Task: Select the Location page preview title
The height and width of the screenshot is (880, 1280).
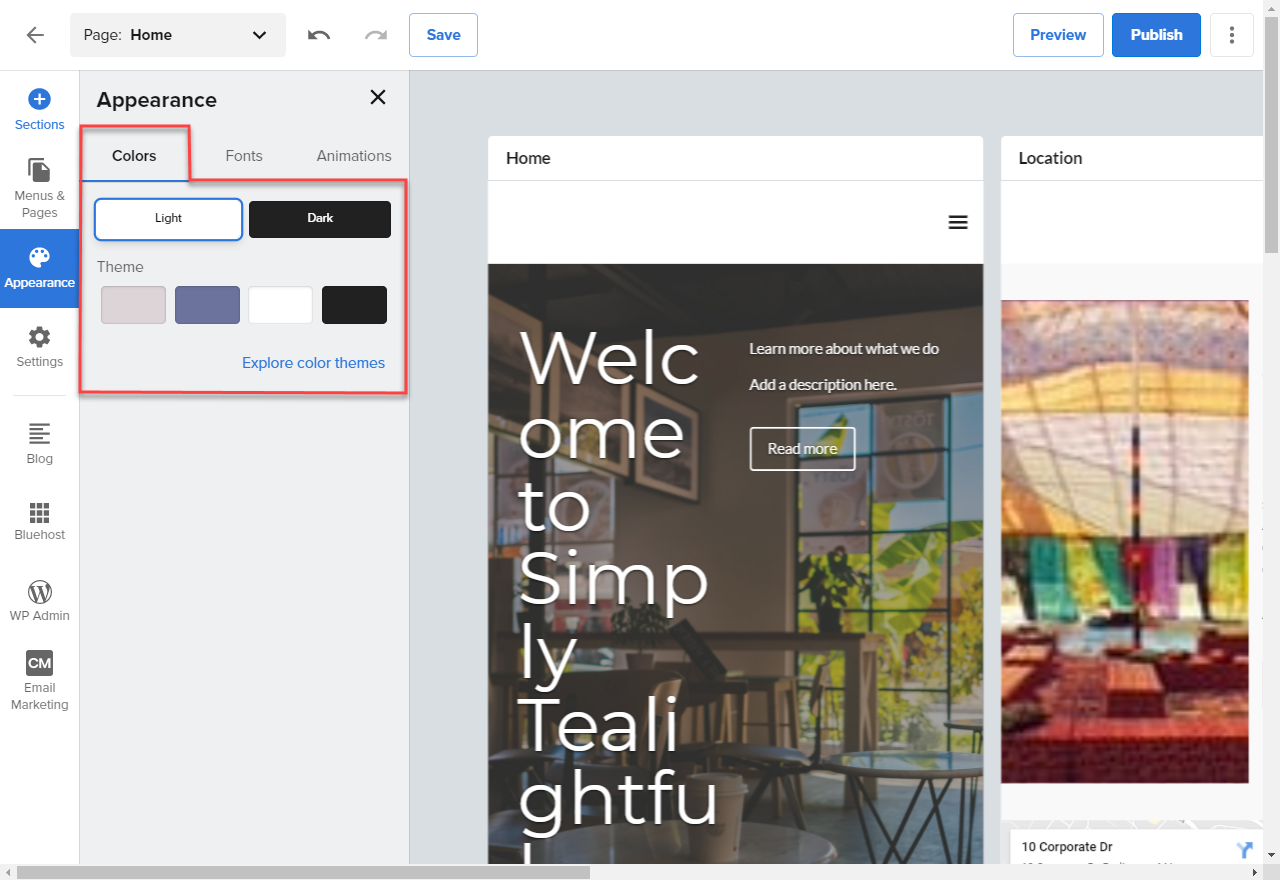Action: point(1050,158)
